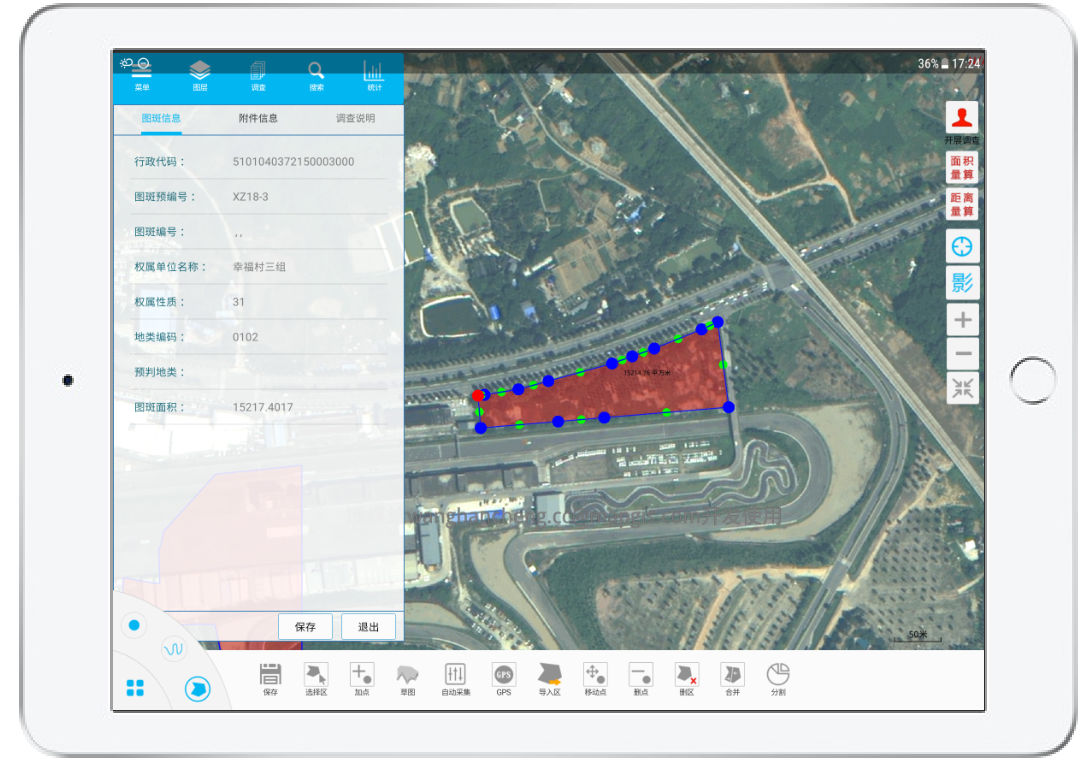Activate the GPS tool in bottom toolbar
The height and width of the screenshot is (776, 1087).
[503, 678]
